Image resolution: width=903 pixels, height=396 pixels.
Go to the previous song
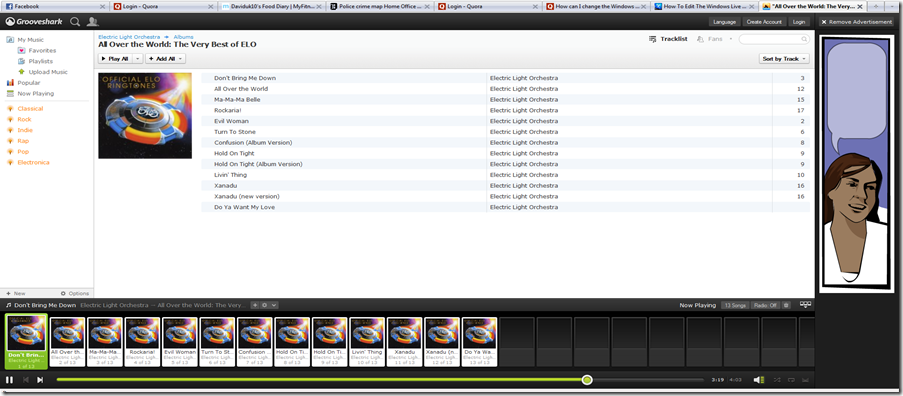(x=25, y=380)
